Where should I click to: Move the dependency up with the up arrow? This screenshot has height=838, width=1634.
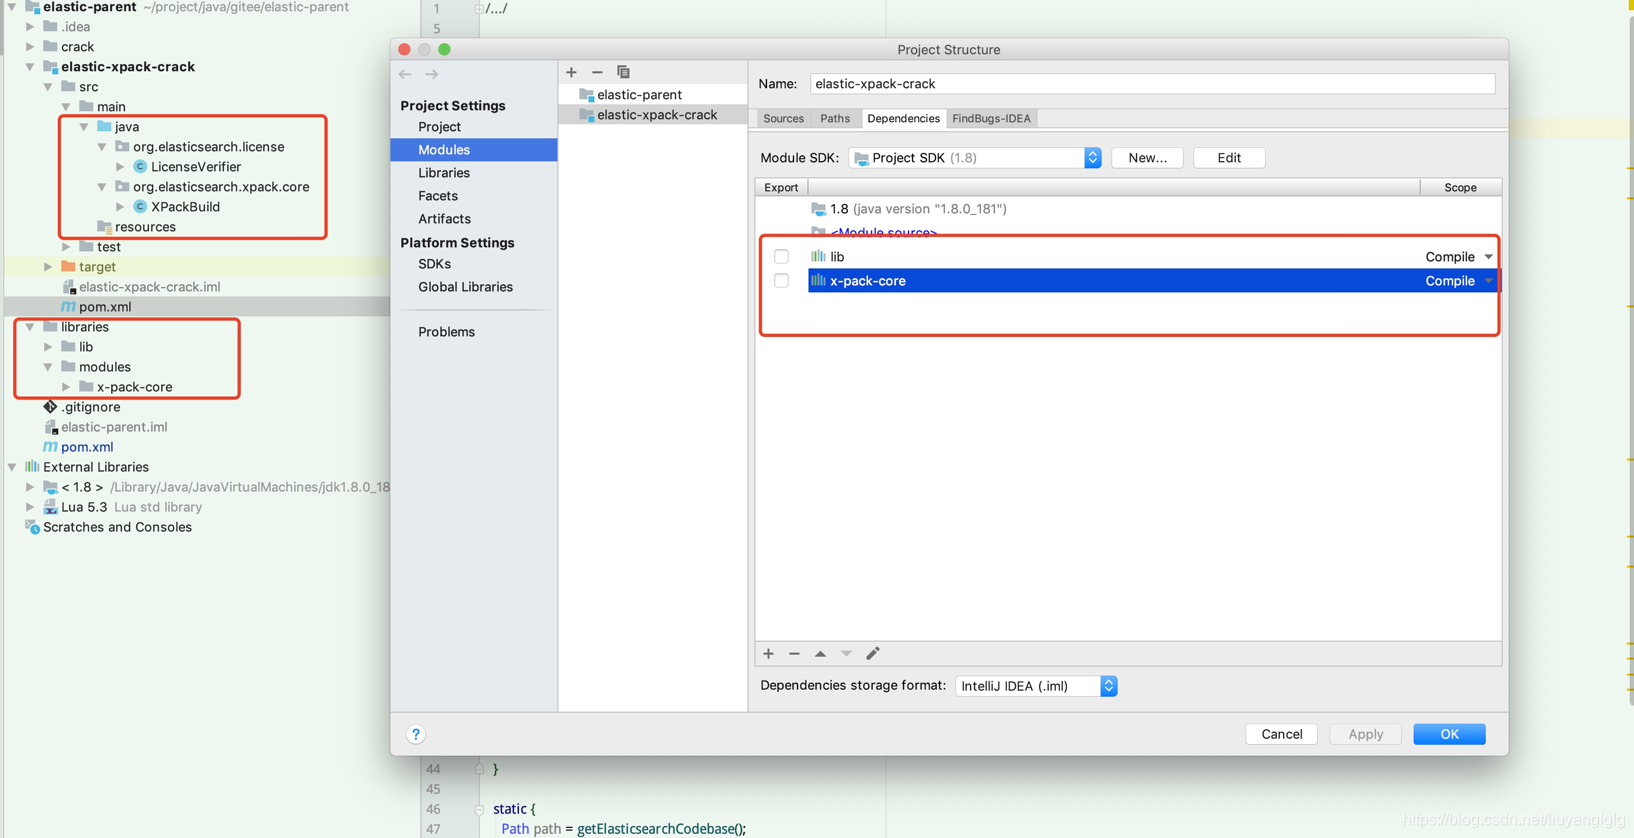[820, 654]
